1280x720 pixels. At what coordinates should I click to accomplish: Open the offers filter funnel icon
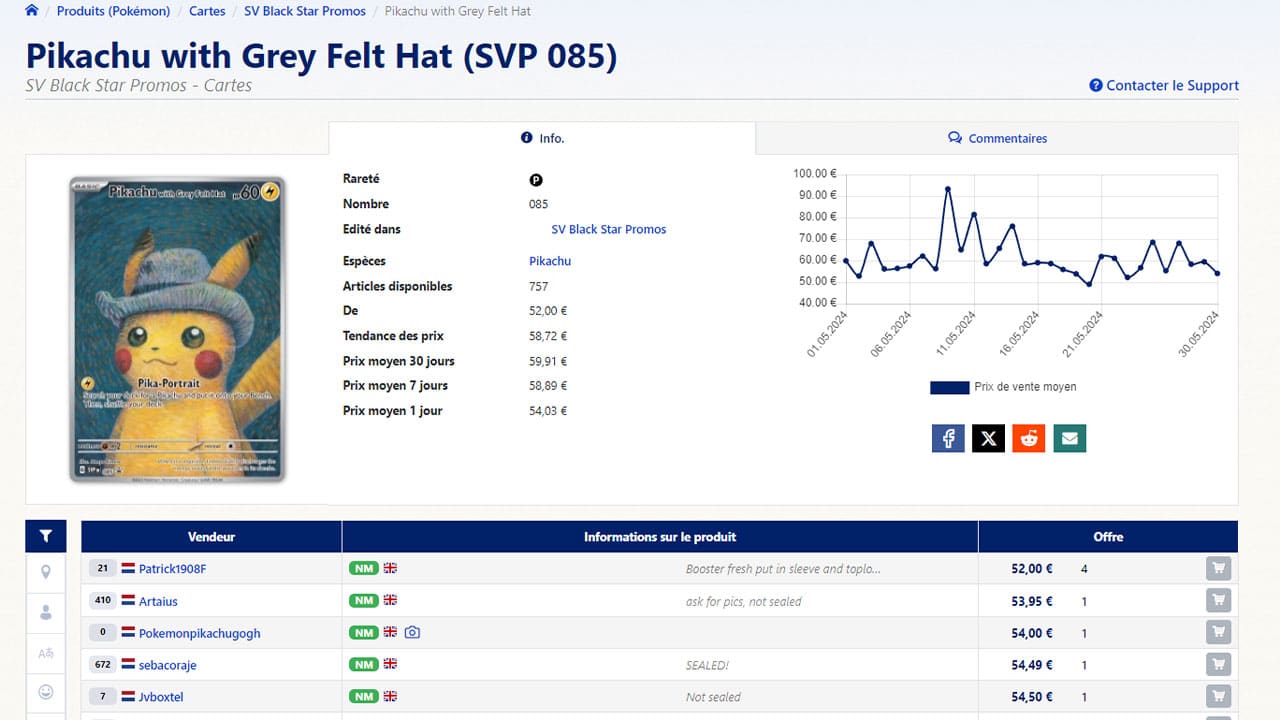tap(46, 536)
